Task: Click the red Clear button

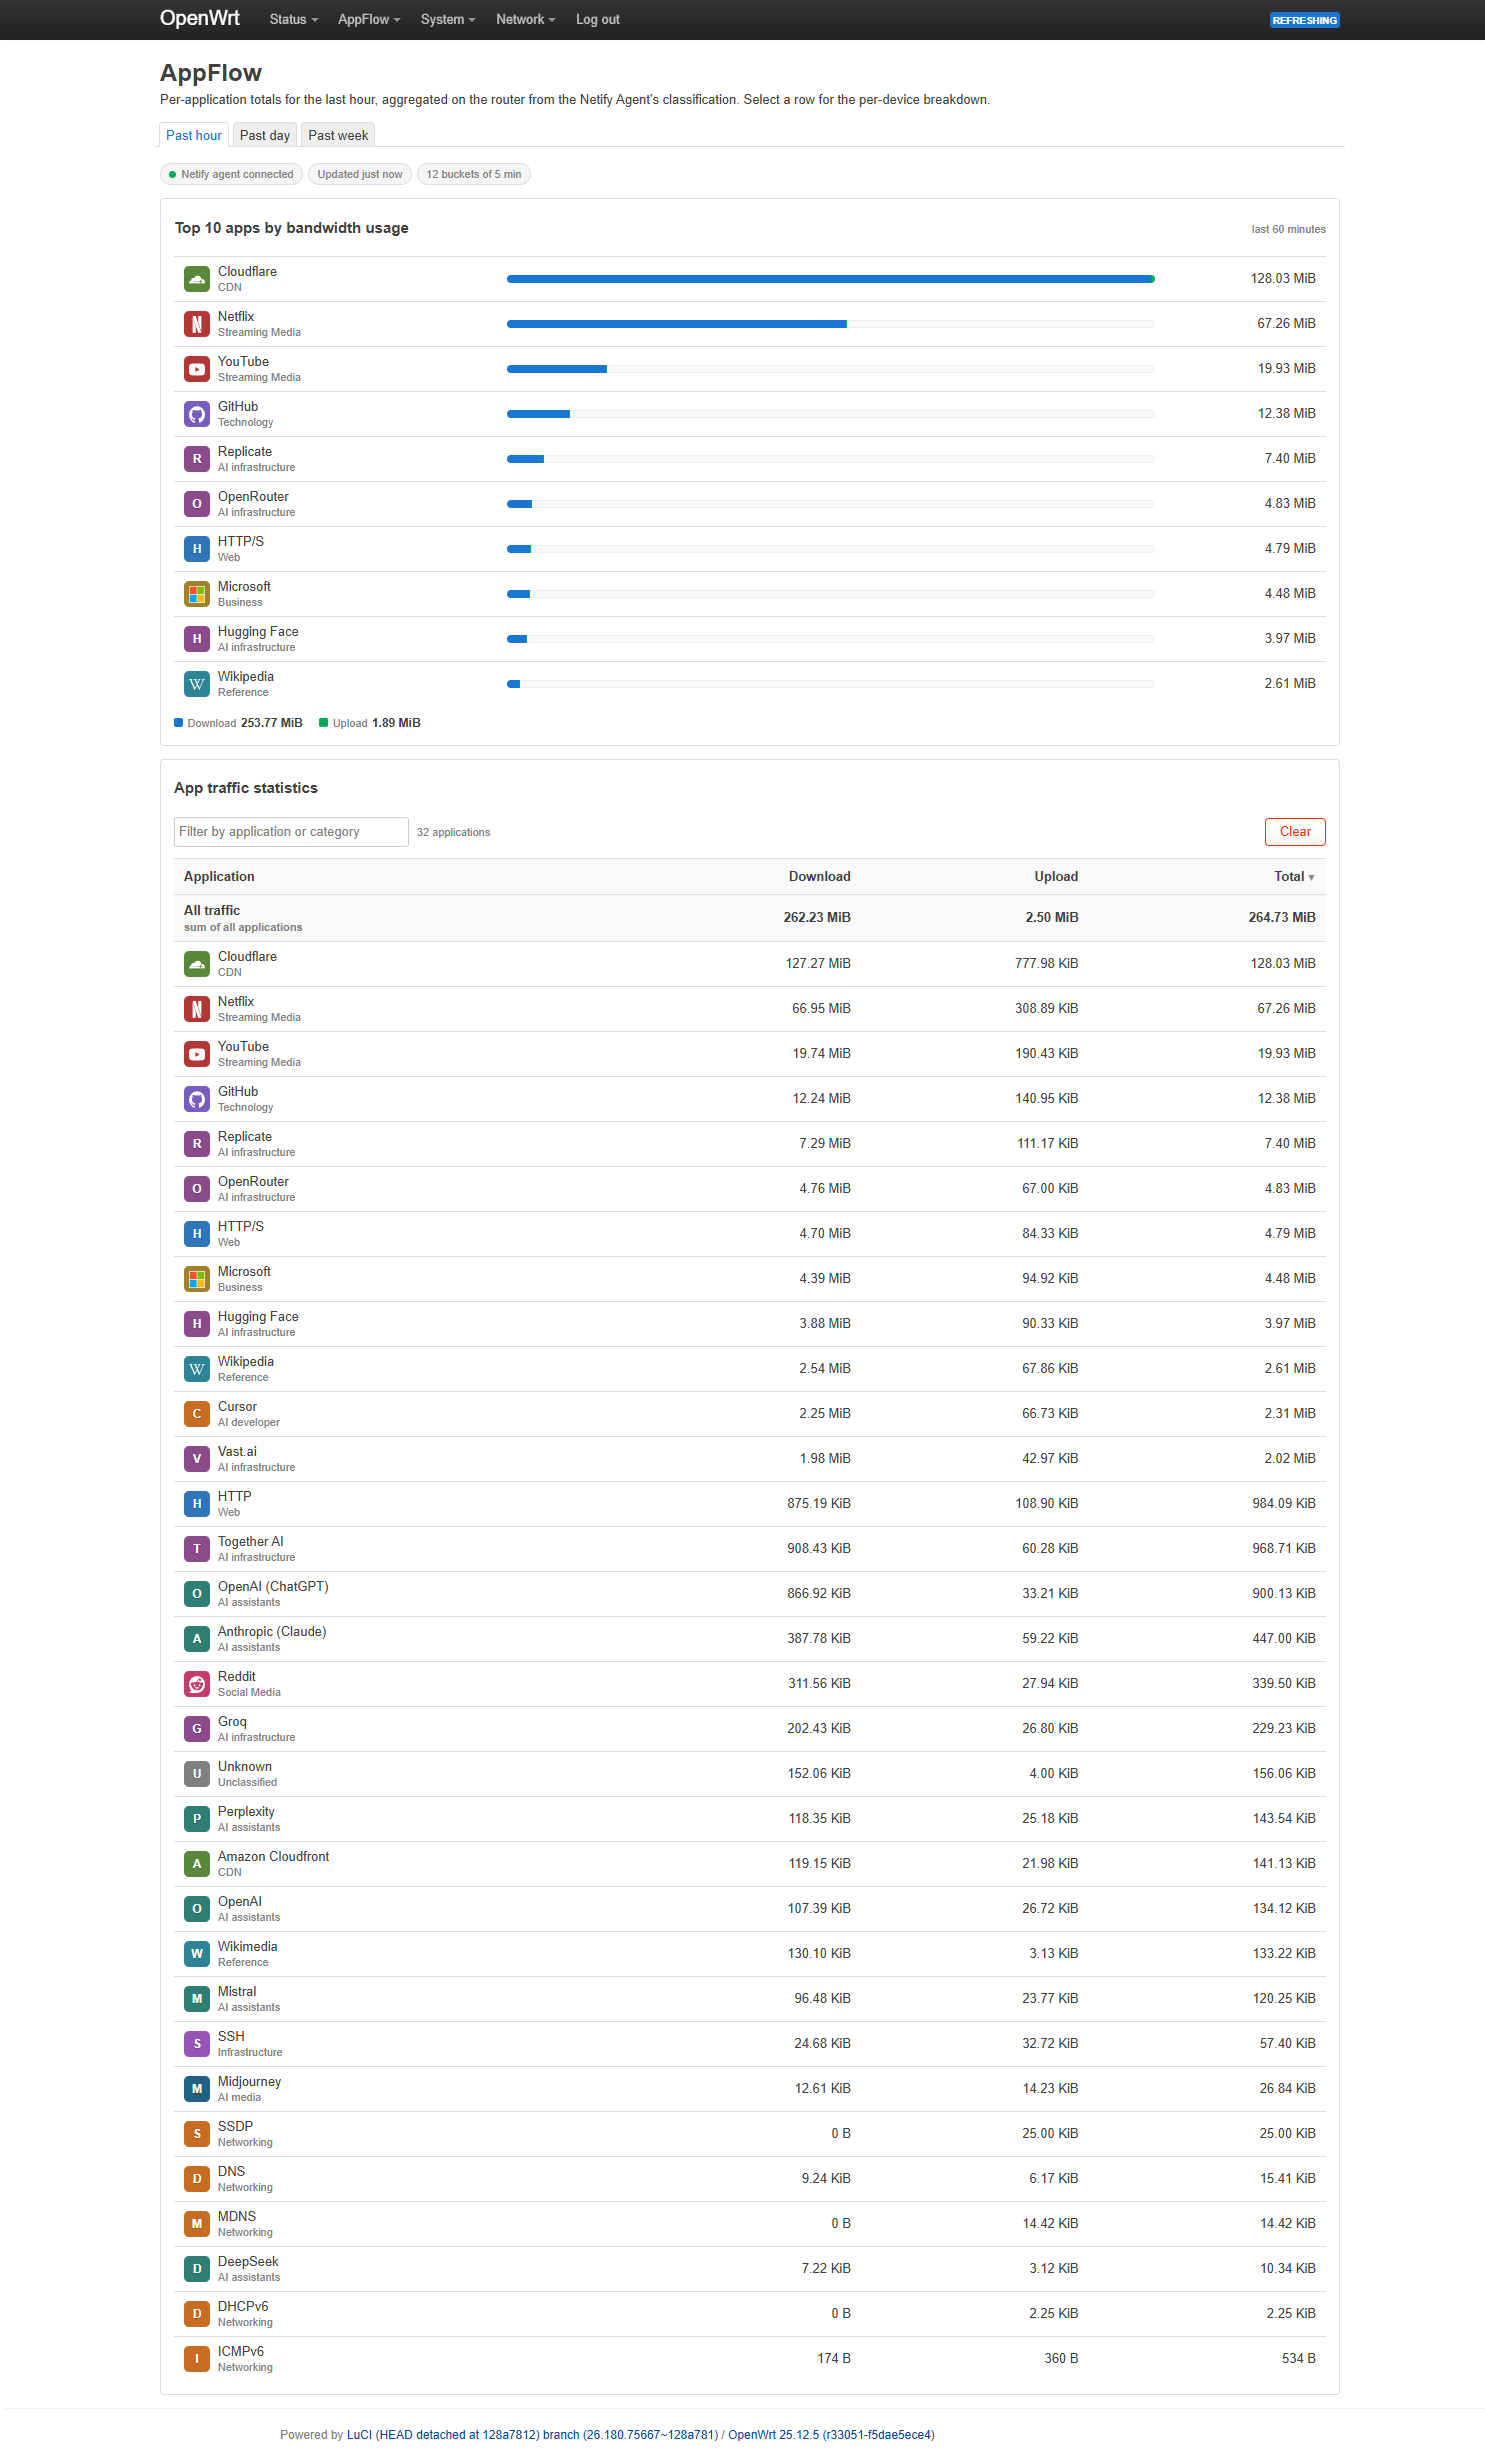Action: point(1295,832)
